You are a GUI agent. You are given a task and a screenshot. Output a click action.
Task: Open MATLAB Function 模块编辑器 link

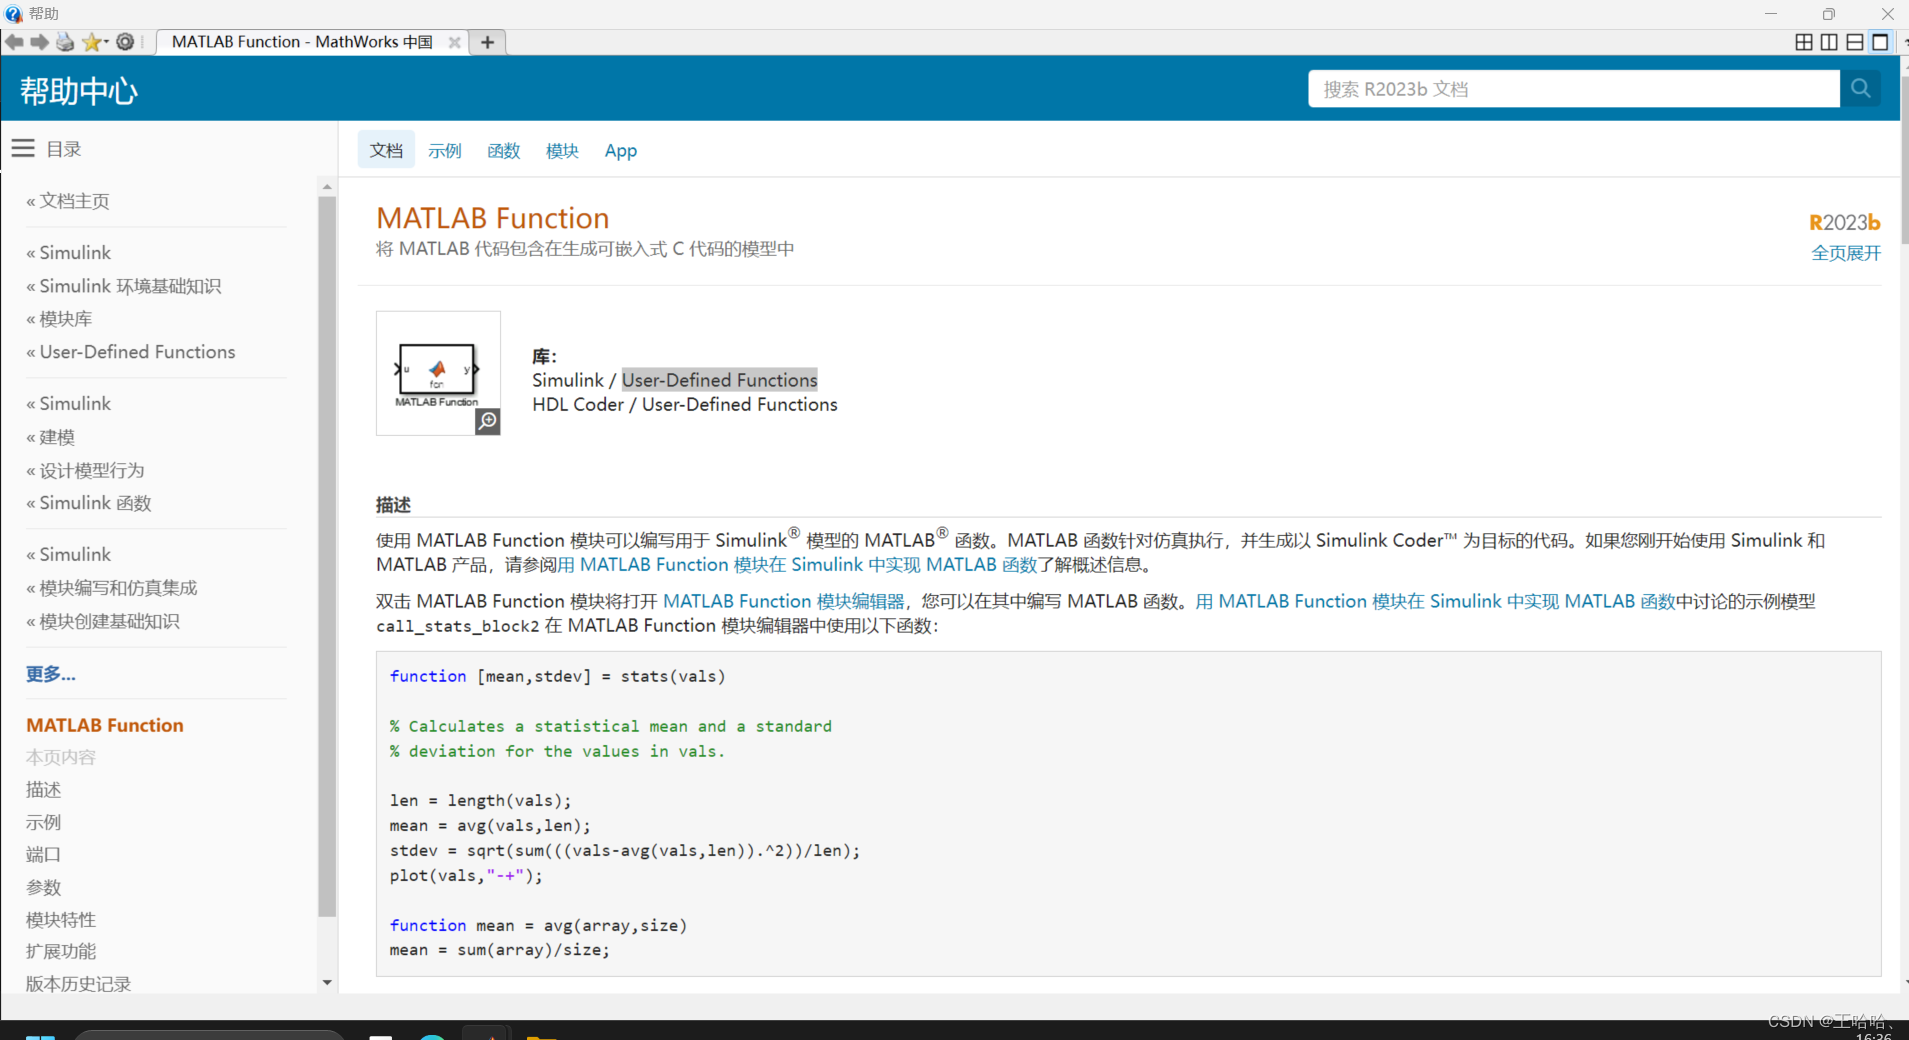click(x=783, y=601)
